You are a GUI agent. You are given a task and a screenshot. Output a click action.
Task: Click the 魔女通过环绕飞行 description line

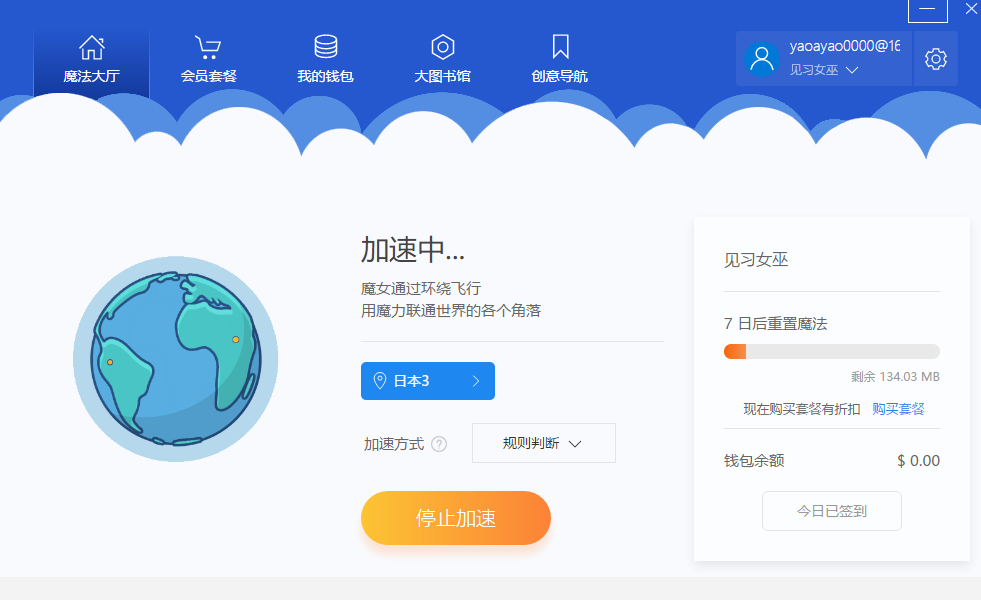pyautogui.click(x=420, y=288)
